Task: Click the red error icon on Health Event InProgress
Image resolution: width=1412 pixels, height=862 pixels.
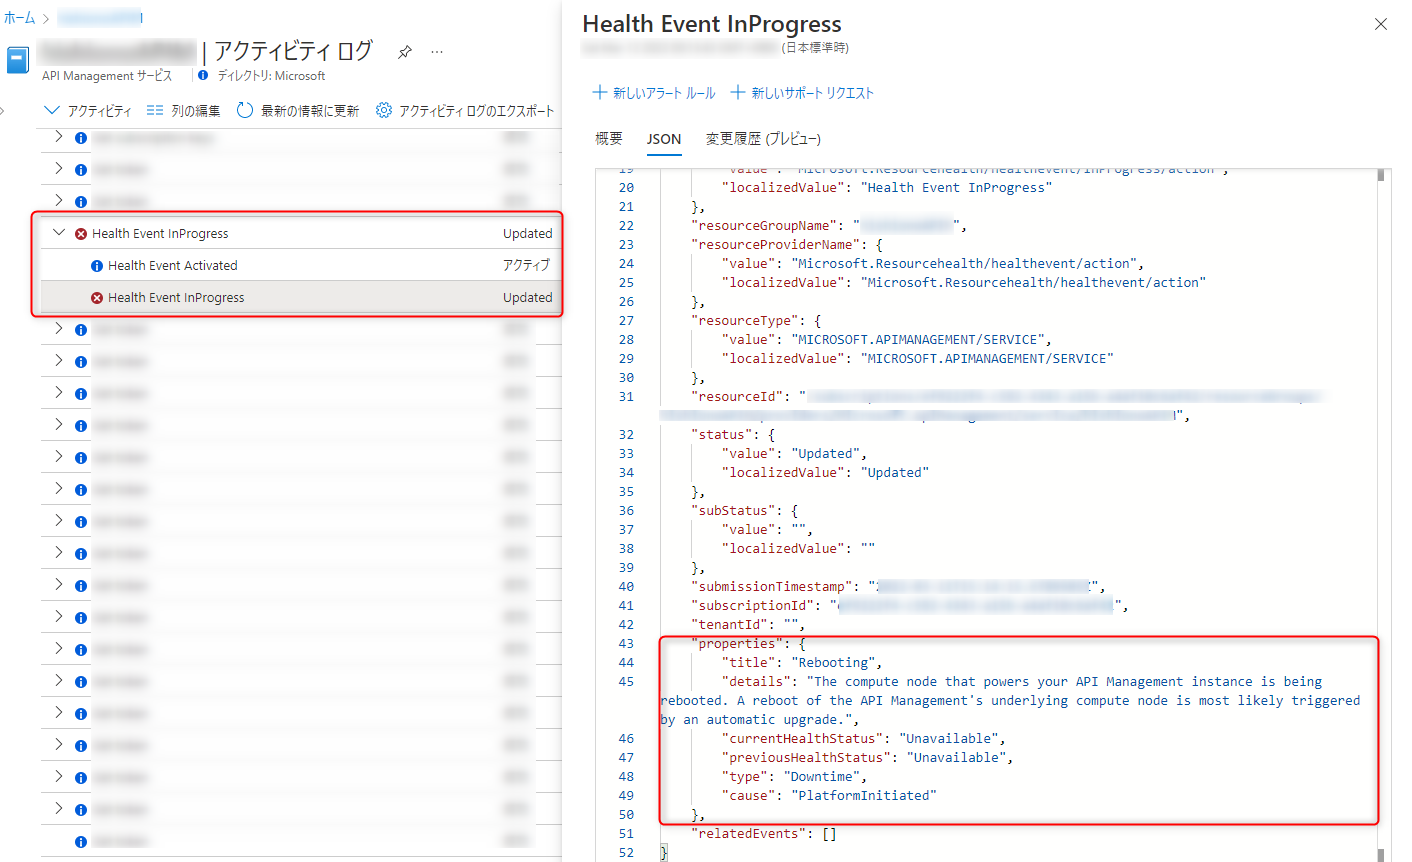Action: click(81, 232)
